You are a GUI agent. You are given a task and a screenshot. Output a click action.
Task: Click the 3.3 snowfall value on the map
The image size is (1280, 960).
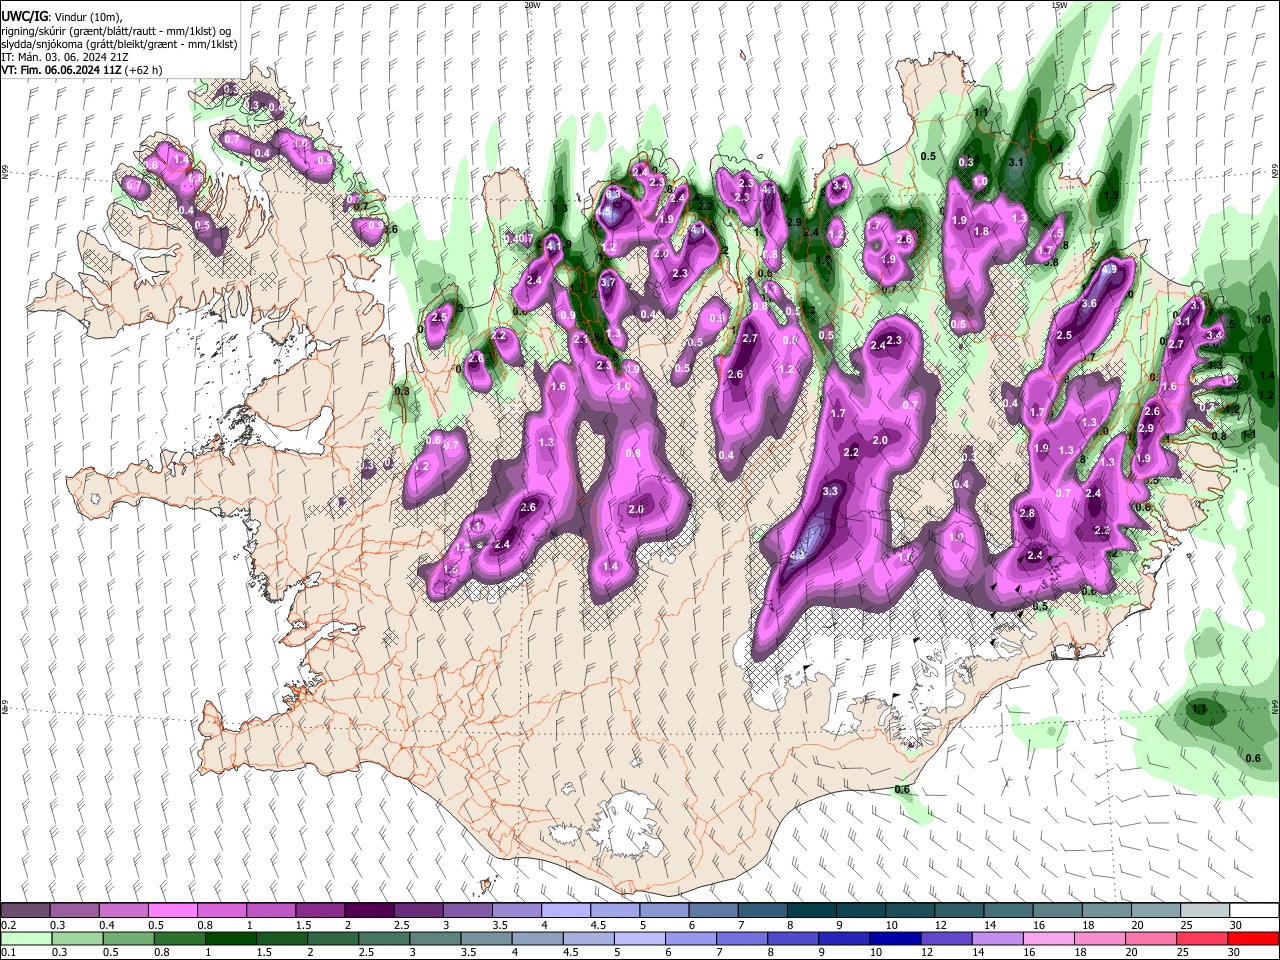click(830, 492)
